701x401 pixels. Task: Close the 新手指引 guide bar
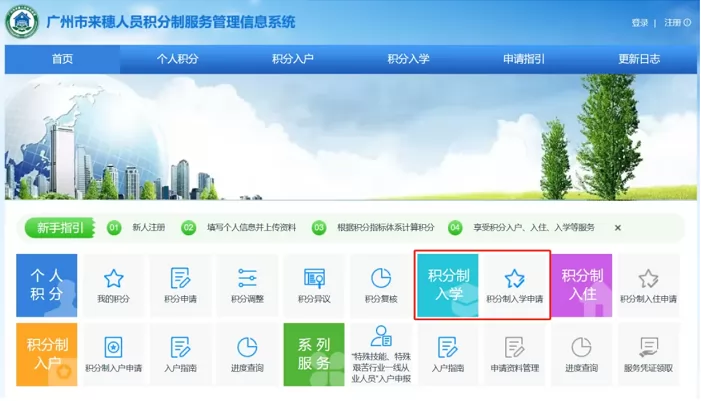(x=617, y=228)
